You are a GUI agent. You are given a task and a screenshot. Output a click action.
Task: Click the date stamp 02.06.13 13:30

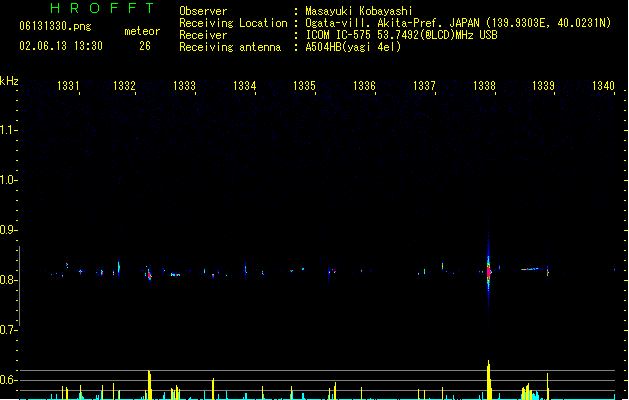pyautogui.click(x=61, y=46)
